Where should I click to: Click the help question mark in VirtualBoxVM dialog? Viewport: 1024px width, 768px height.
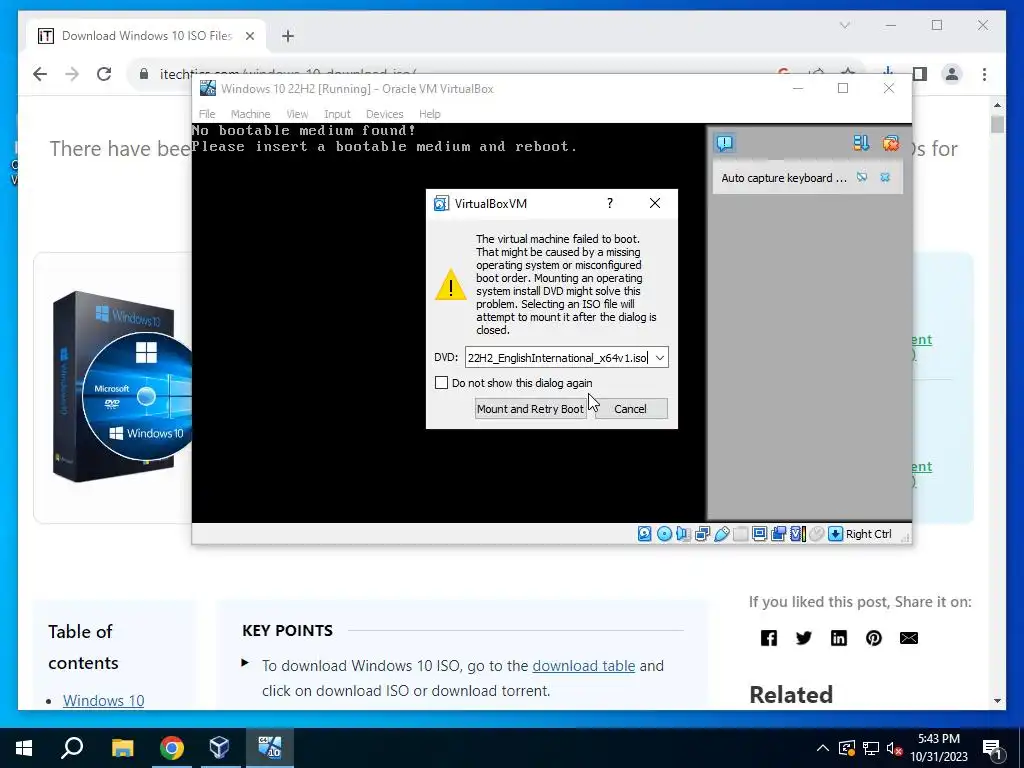click(610, 203)
